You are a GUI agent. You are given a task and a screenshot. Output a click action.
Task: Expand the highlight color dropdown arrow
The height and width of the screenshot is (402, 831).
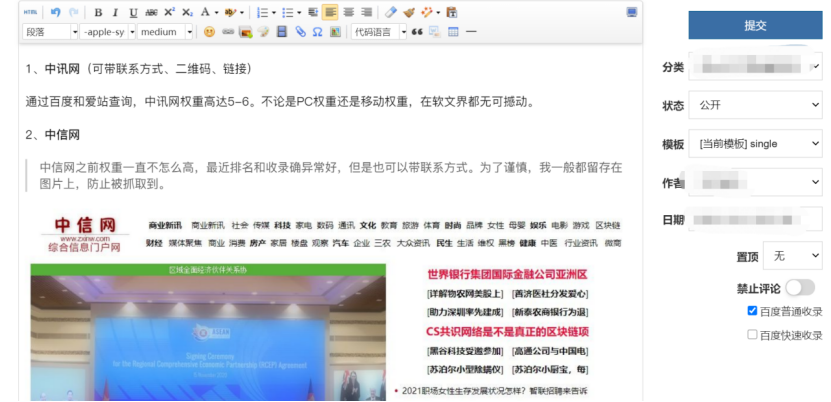tap(242, 12)
